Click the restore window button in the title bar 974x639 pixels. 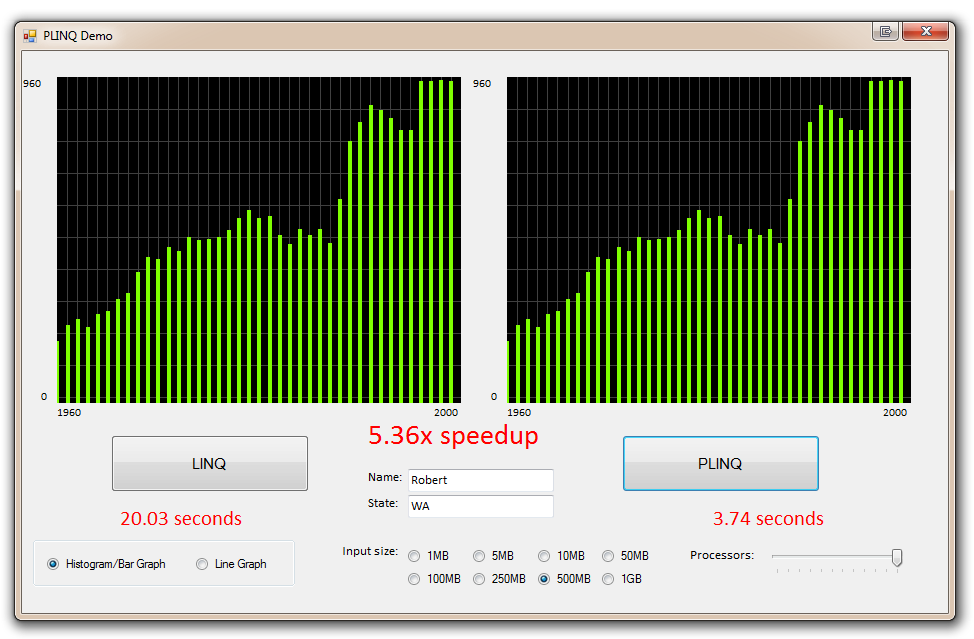(x=885, y=32)
